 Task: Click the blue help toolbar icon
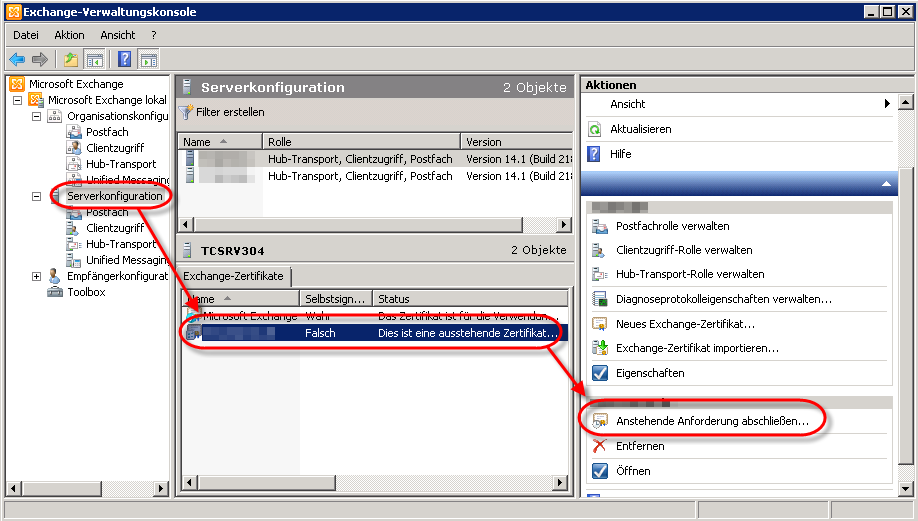point(125,60)
